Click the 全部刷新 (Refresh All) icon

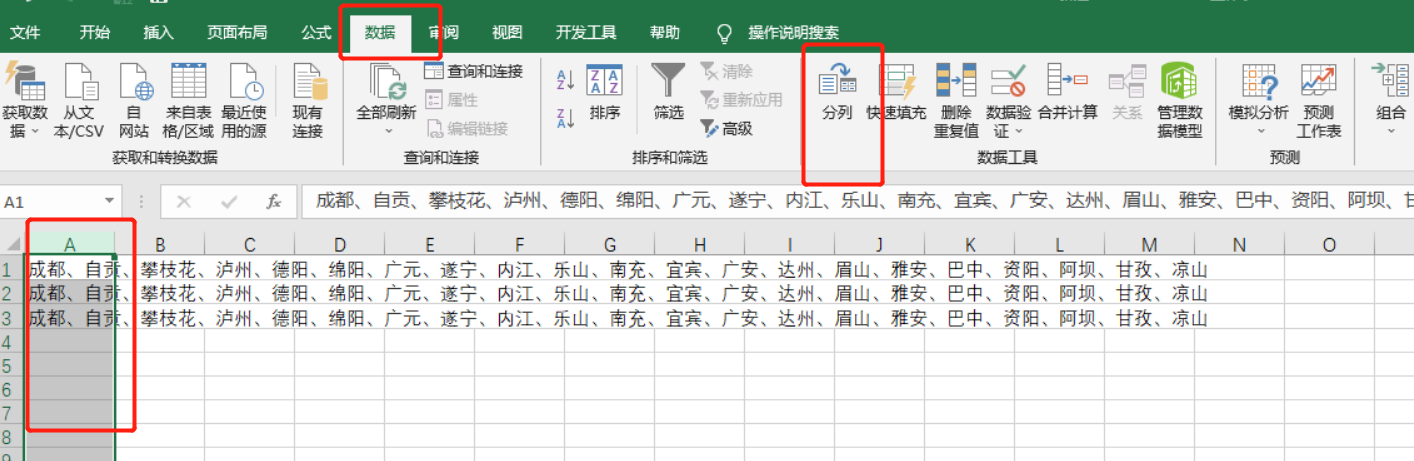coord(386,80)
